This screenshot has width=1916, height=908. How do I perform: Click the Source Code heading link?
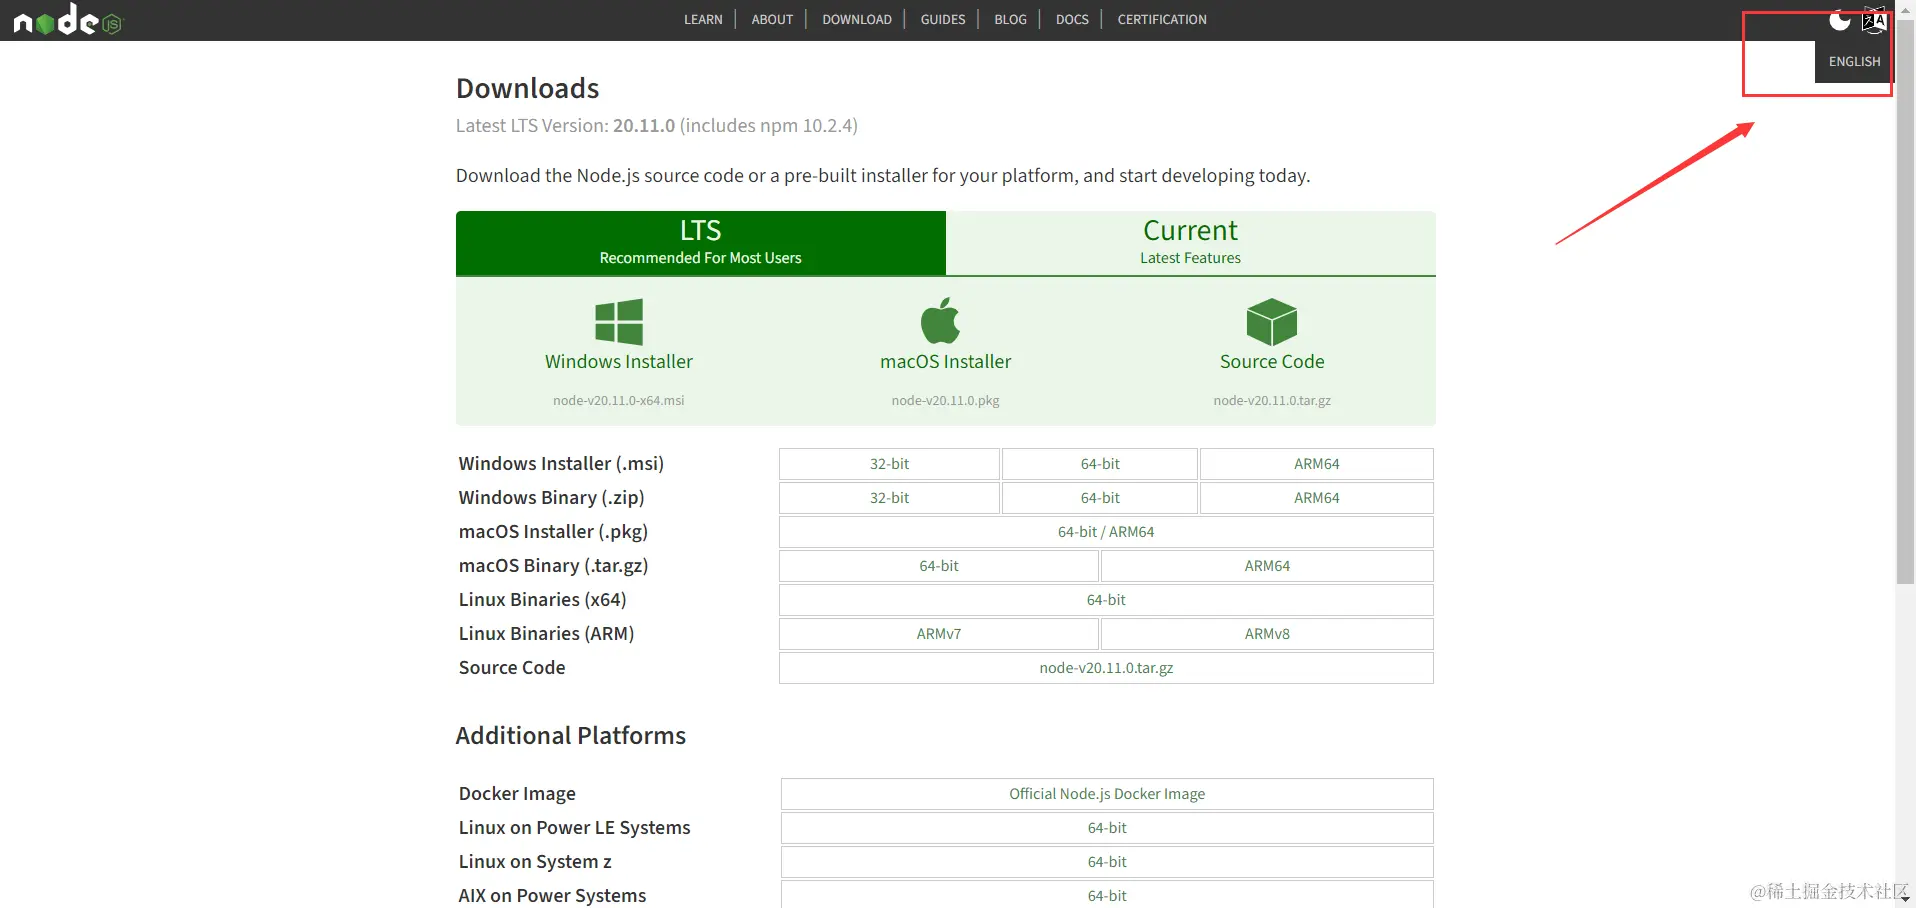pyautogui.click(x=1272, y=362)
